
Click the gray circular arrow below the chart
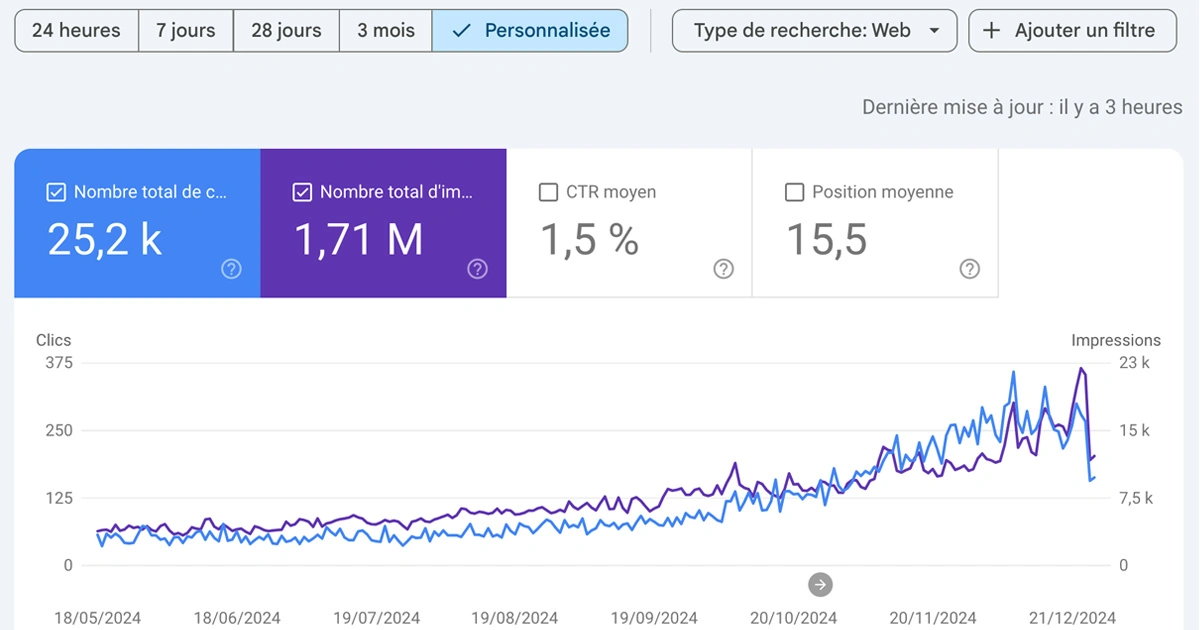(x=820, y=584)
